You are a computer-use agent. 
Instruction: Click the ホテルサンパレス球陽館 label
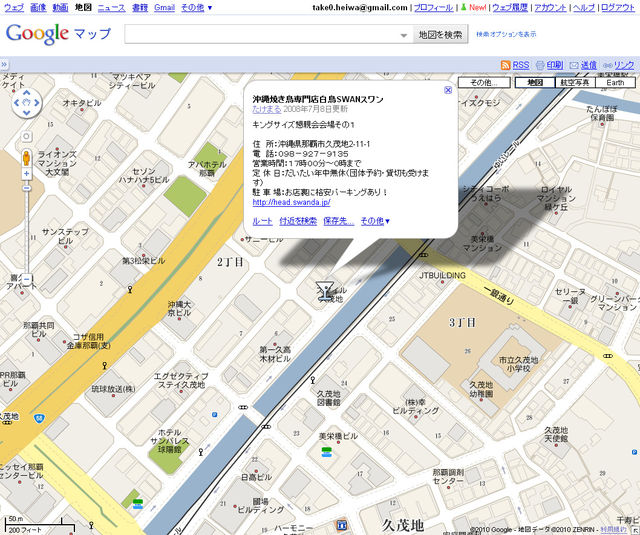tap(169, 441)
